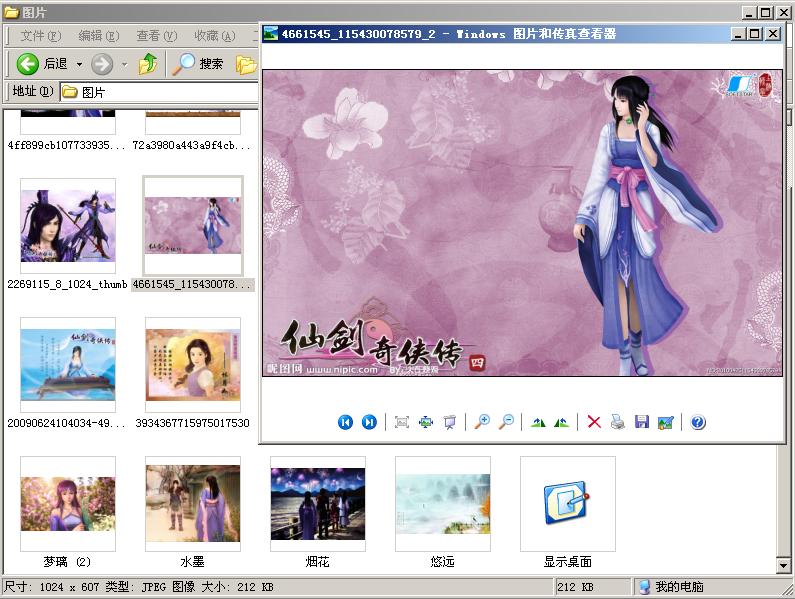Viewport: 795px width, 599px height.
Task: Rotate image counterclockwise
Action: 562,422
